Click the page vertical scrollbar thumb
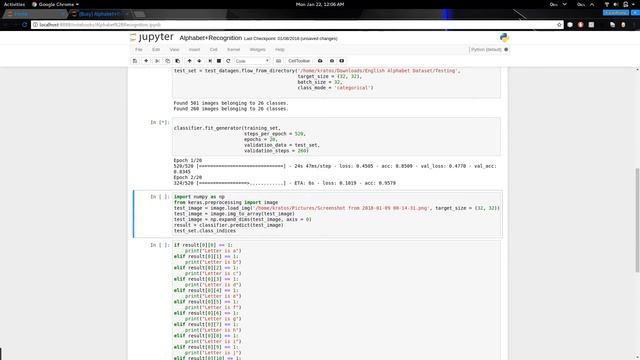The image size is (640, 360). click(637, 220)
